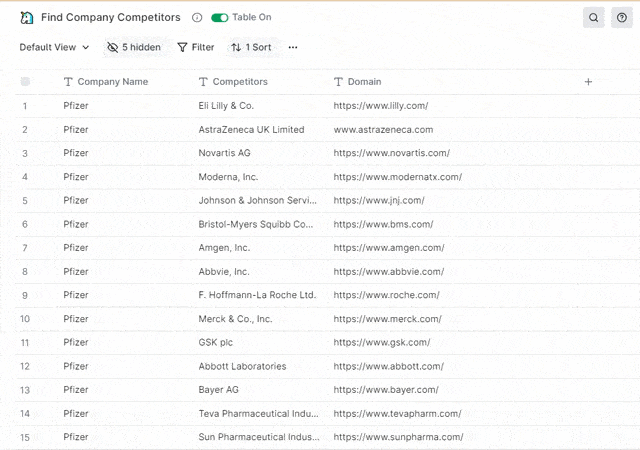Click the https://www.roche.com/ domain cell
640x450 pixels.
click(x=387, y=295)
